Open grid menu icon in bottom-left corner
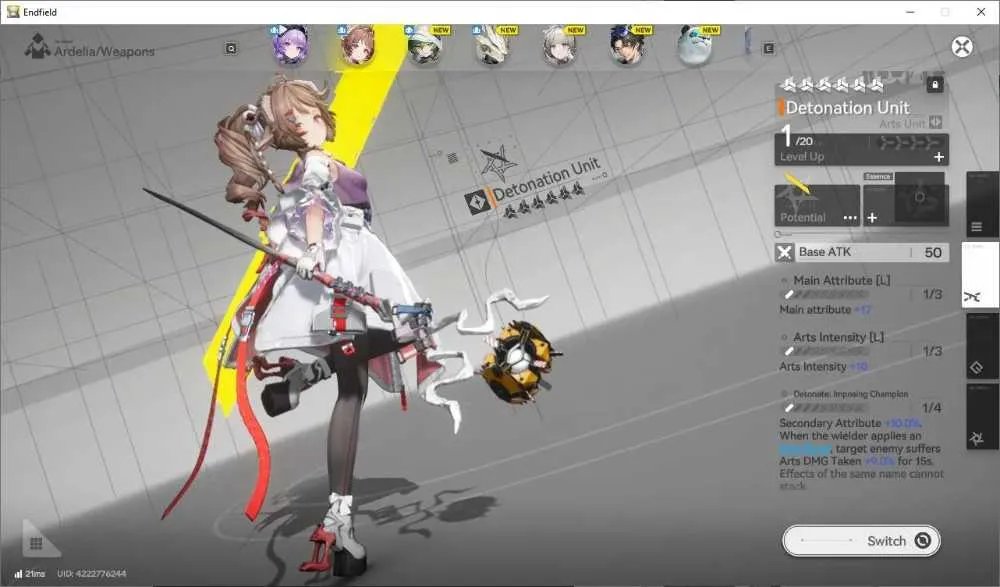 point(36,543)
